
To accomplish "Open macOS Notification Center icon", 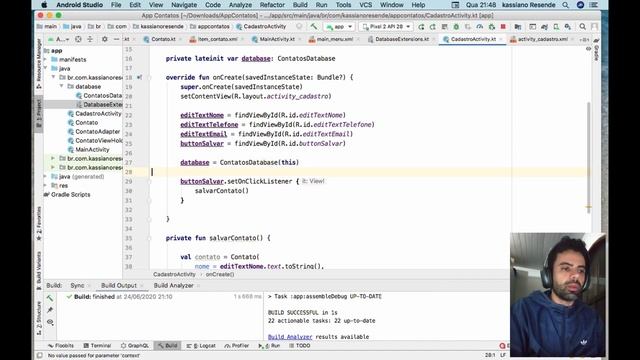I will 593,5.
